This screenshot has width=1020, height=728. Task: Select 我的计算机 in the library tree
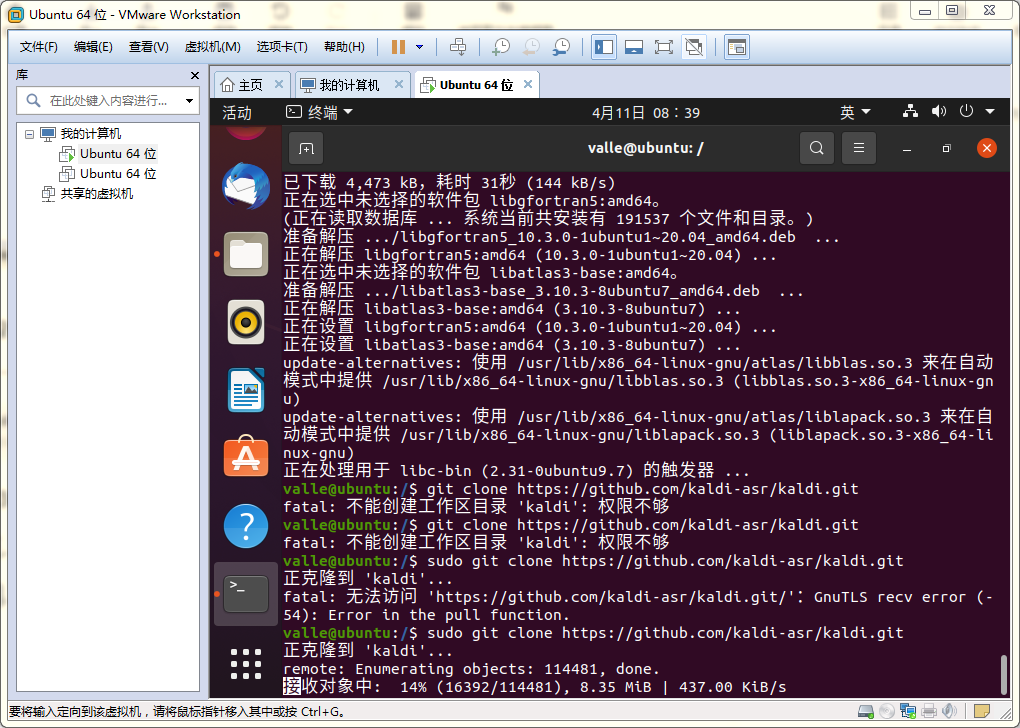90,134
